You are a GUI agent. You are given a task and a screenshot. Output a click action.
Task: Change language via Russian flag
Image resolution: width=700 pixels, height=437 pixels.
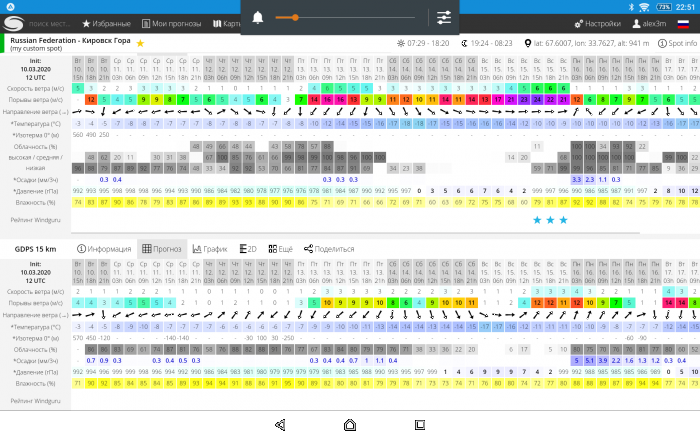683,24
